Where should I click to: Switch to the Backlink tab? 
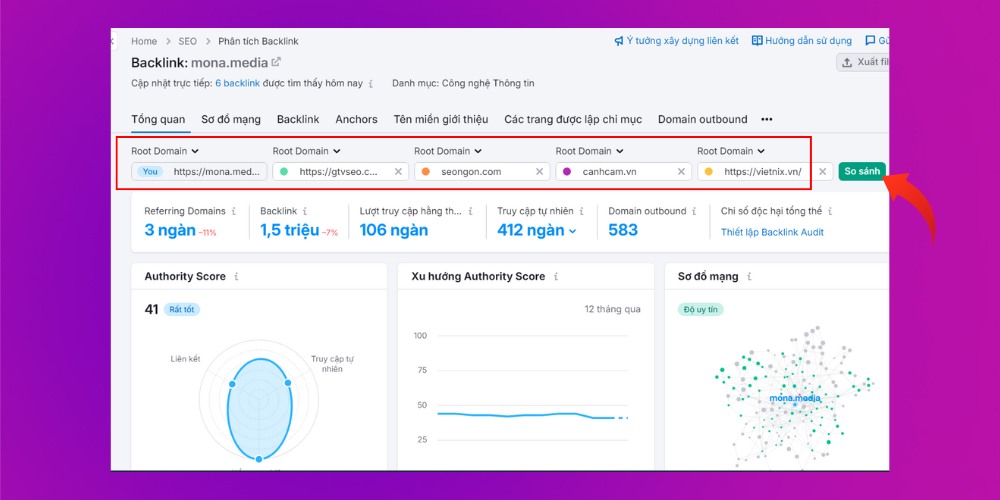pyautogui.click(x=298, y=119)
